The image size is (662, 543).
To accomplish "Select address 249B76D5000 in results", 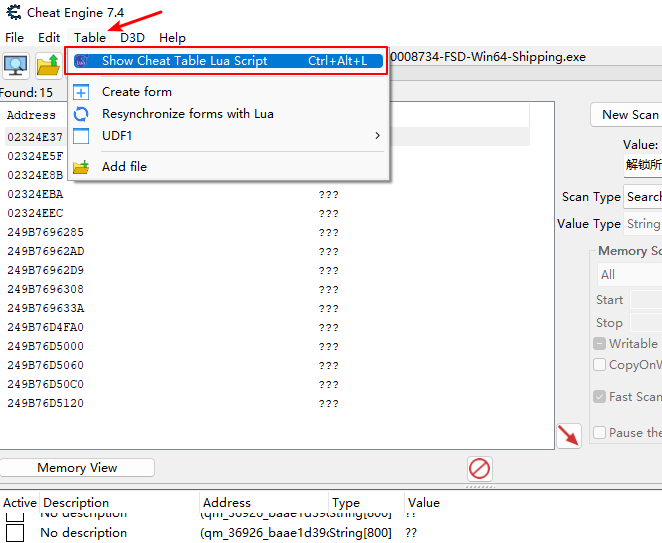I will click(46, 346).
